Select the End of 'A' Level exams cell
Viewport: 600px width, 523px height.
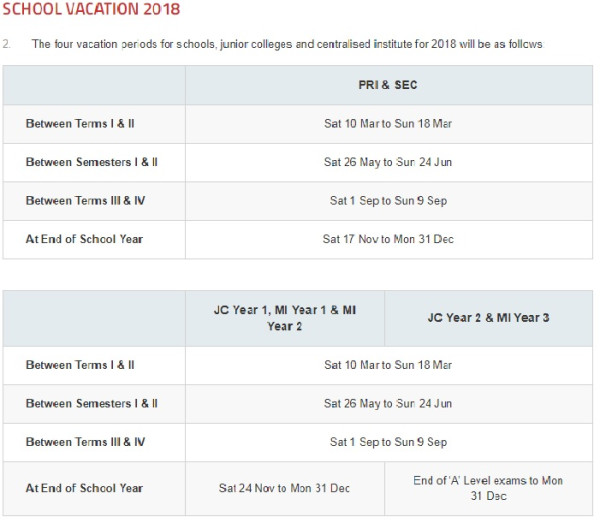[x=488, y=488]
